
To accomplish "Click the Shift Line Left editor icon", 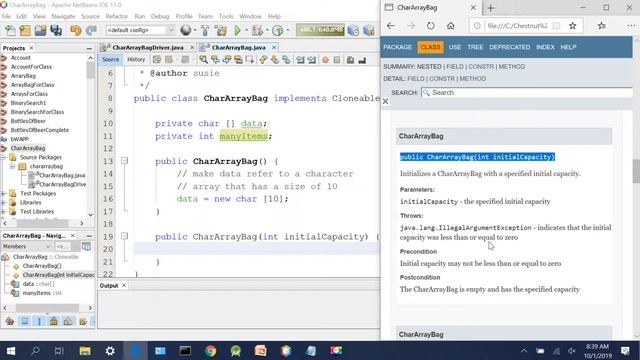I will click(300, 60).
